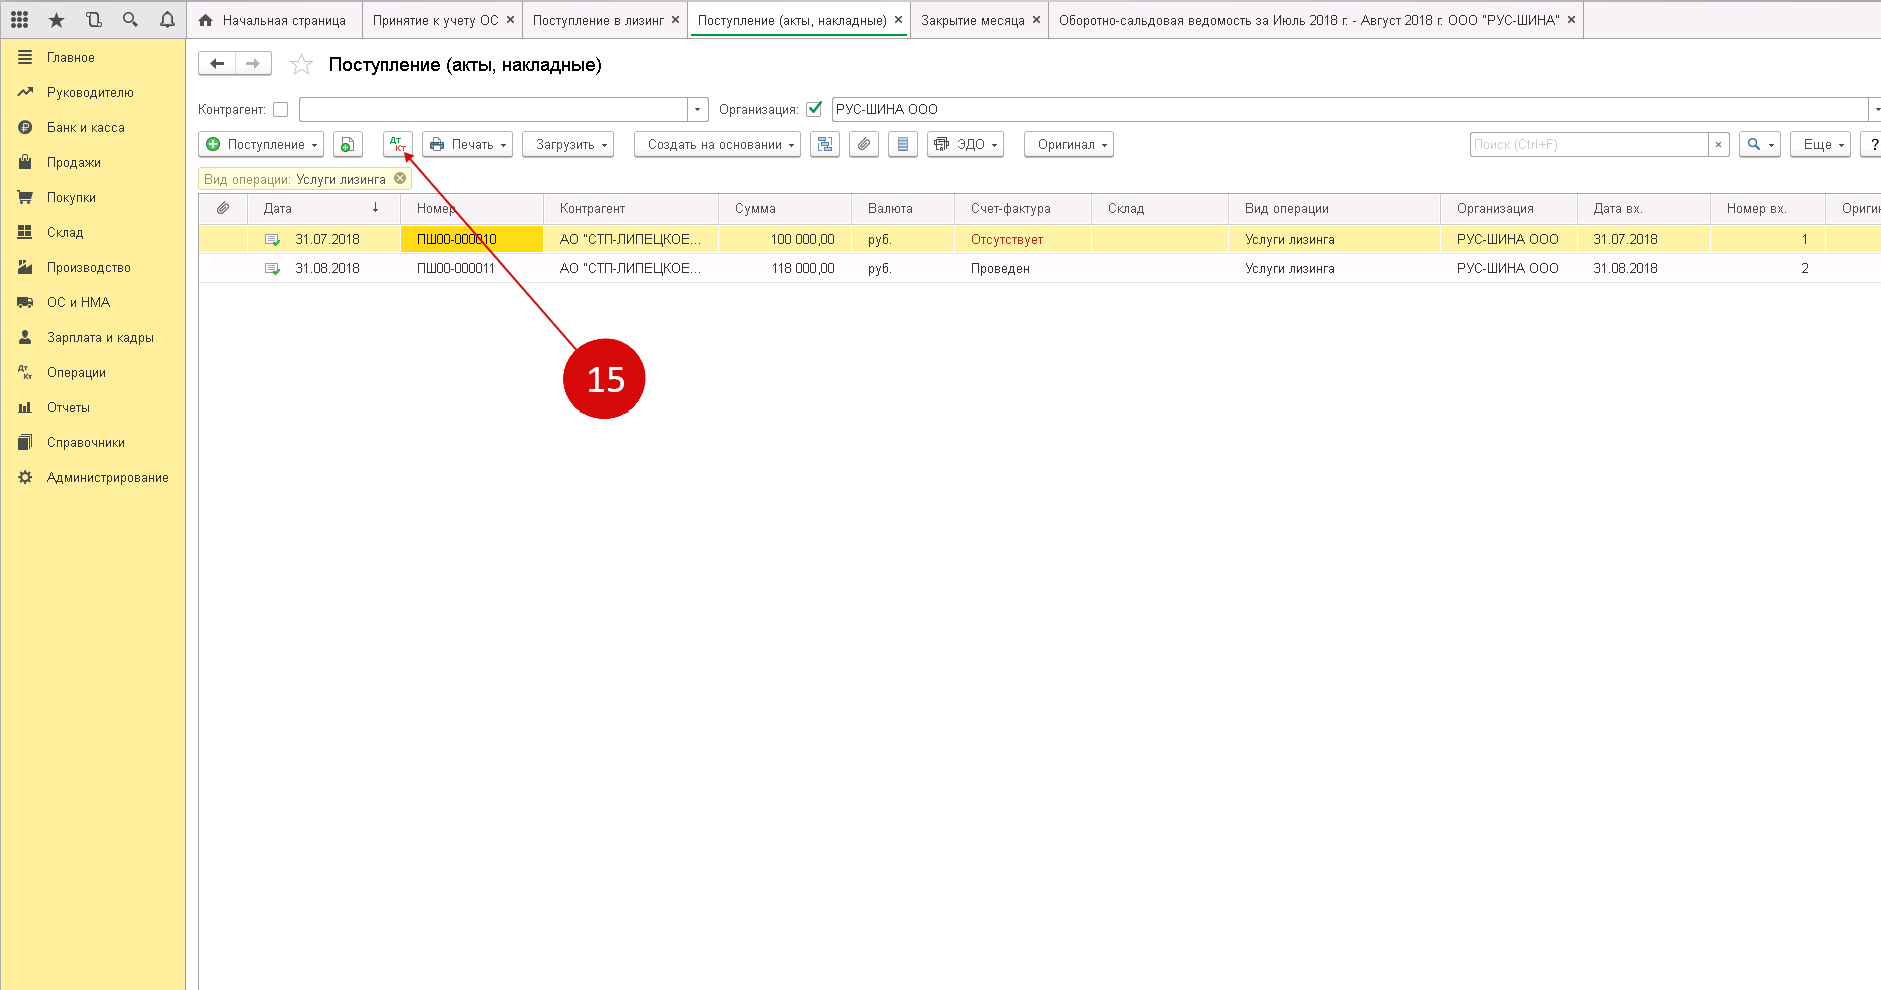Click the back navigation arrow

tap(217, 64)
